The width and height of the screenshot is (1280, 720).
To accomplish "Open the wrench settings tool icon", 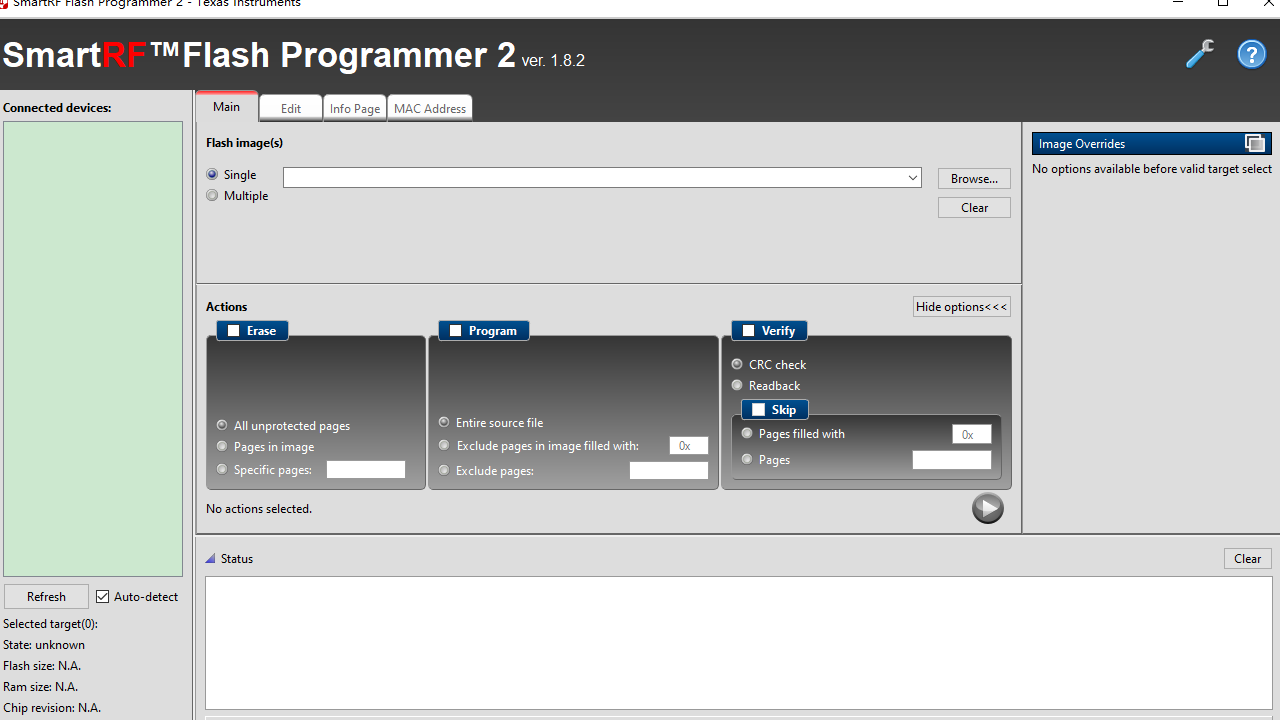I will (x=1200, y=54).
